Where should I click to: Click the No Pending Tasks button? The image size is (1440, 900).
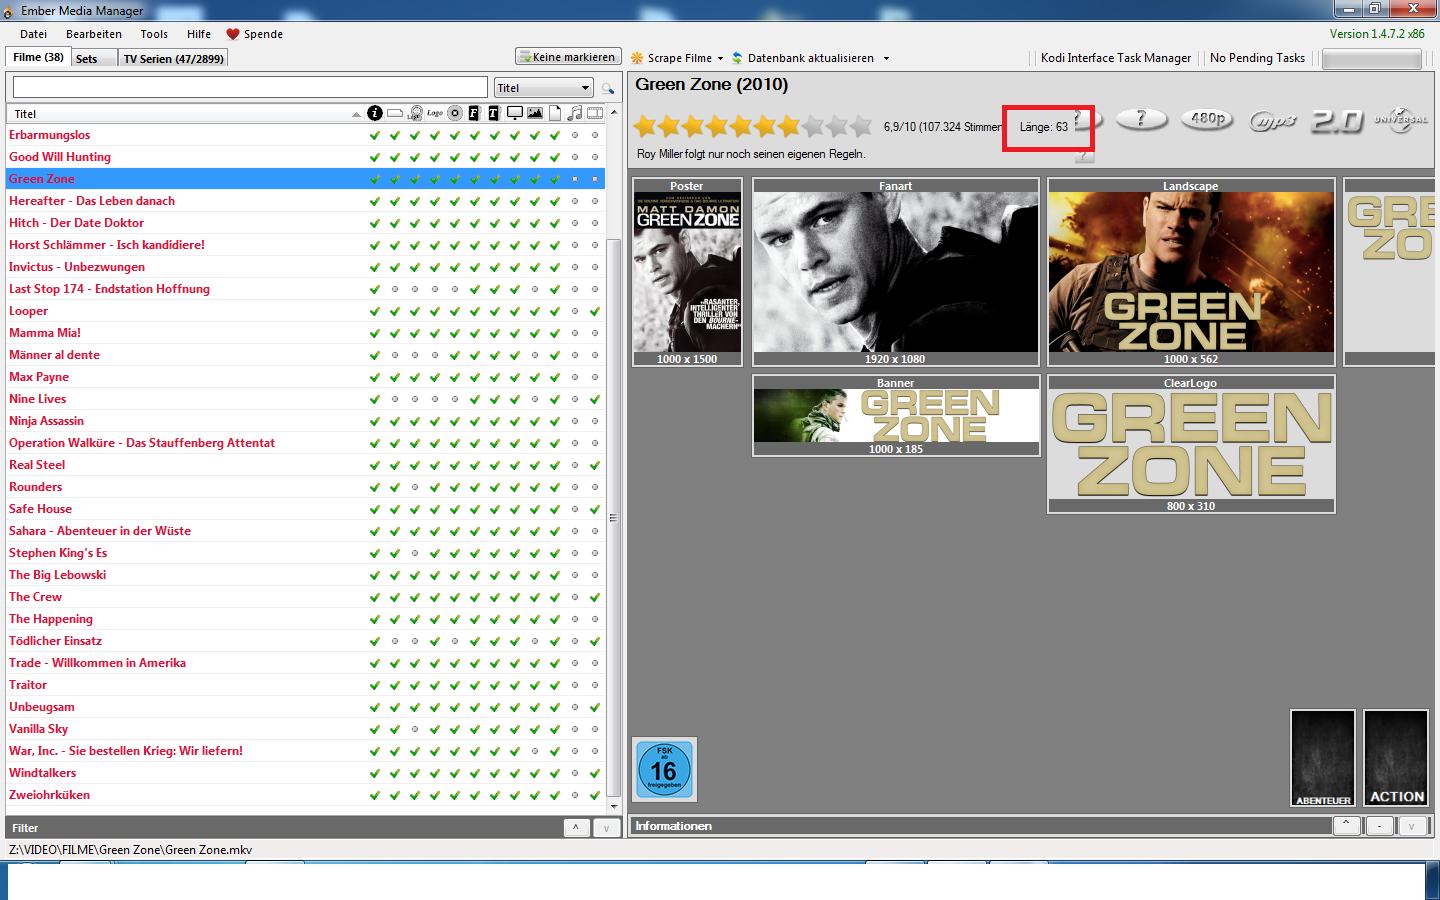coord(1257,58)
